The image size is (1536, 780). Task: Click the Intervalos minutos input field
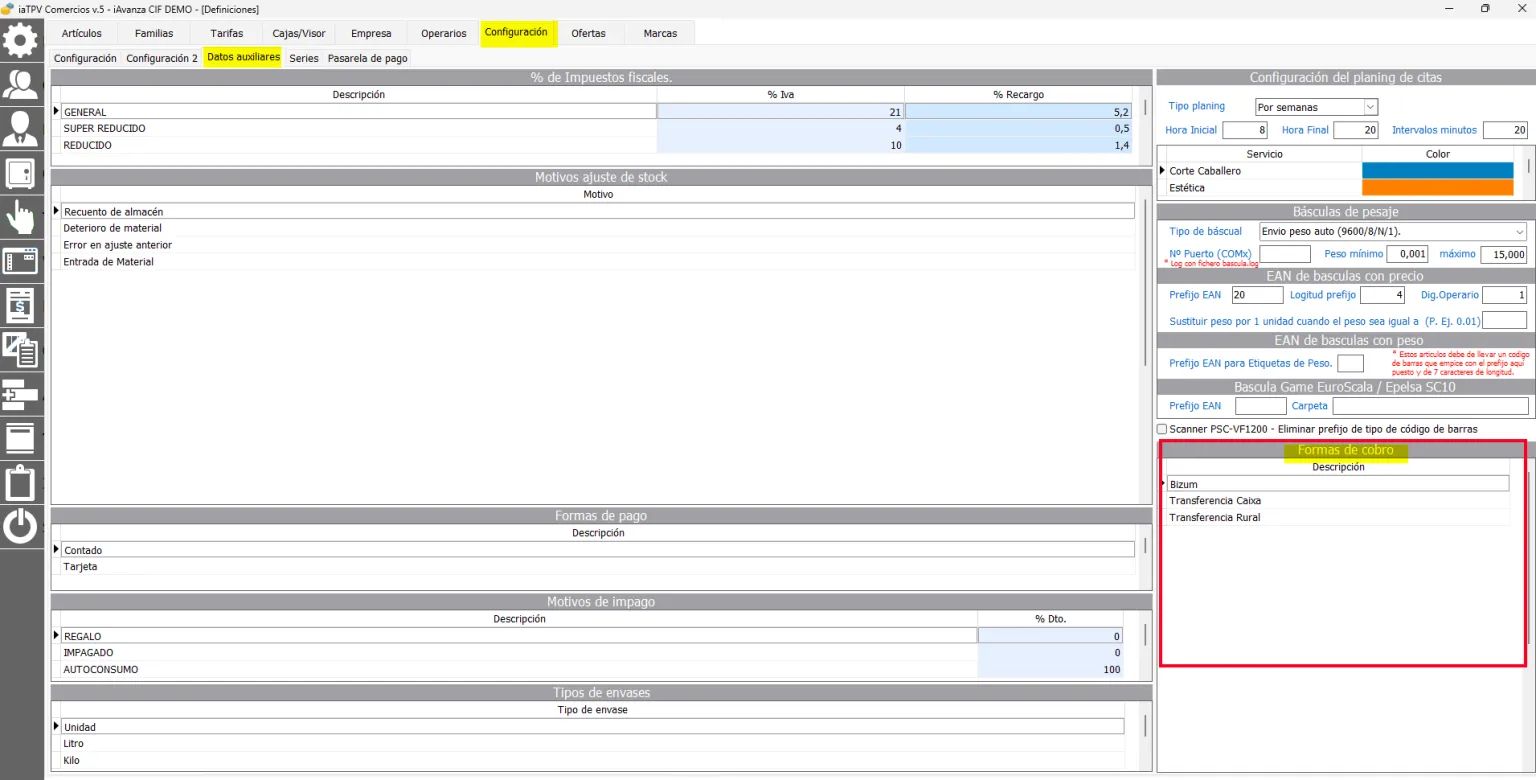[x=1506, y=130]
